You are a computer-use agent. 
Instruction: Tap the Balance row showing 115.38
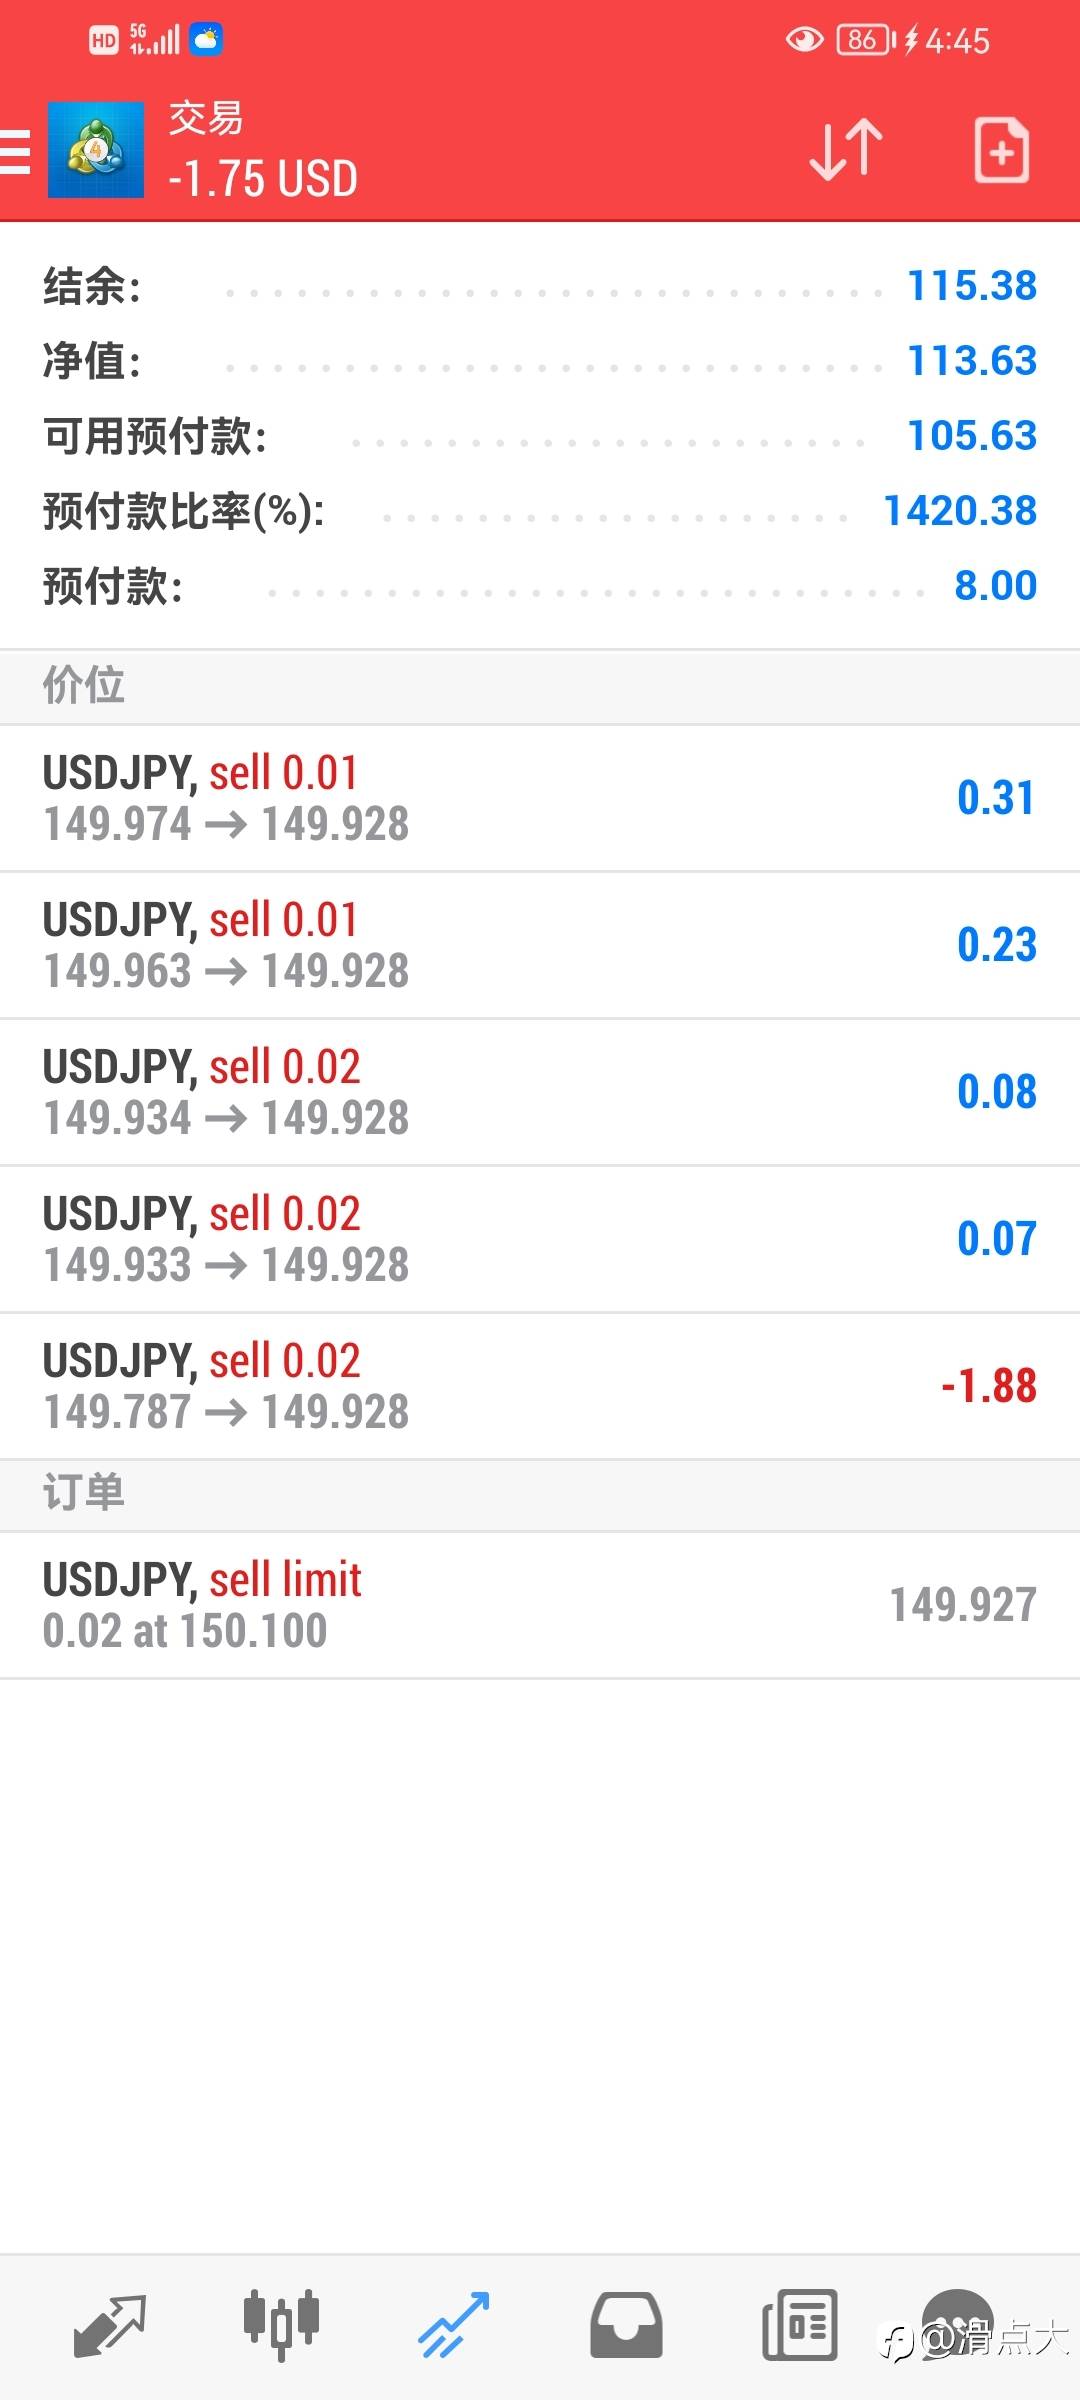coord(540,286)
